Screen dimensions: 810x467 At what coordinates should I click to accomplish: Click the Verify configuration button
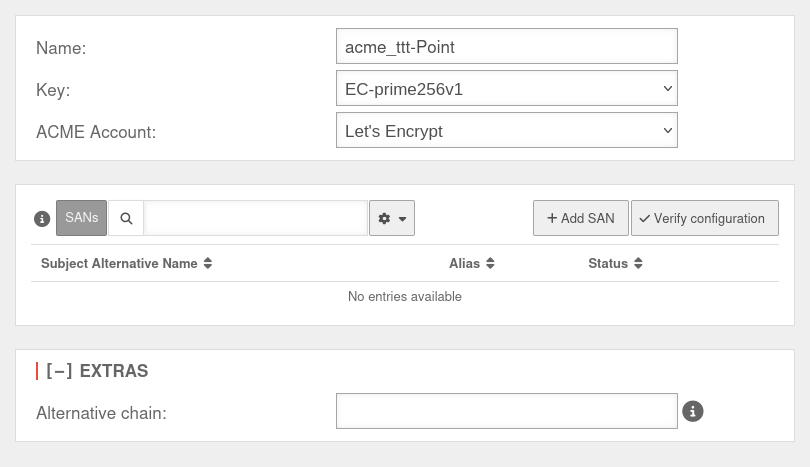[704, 218]
